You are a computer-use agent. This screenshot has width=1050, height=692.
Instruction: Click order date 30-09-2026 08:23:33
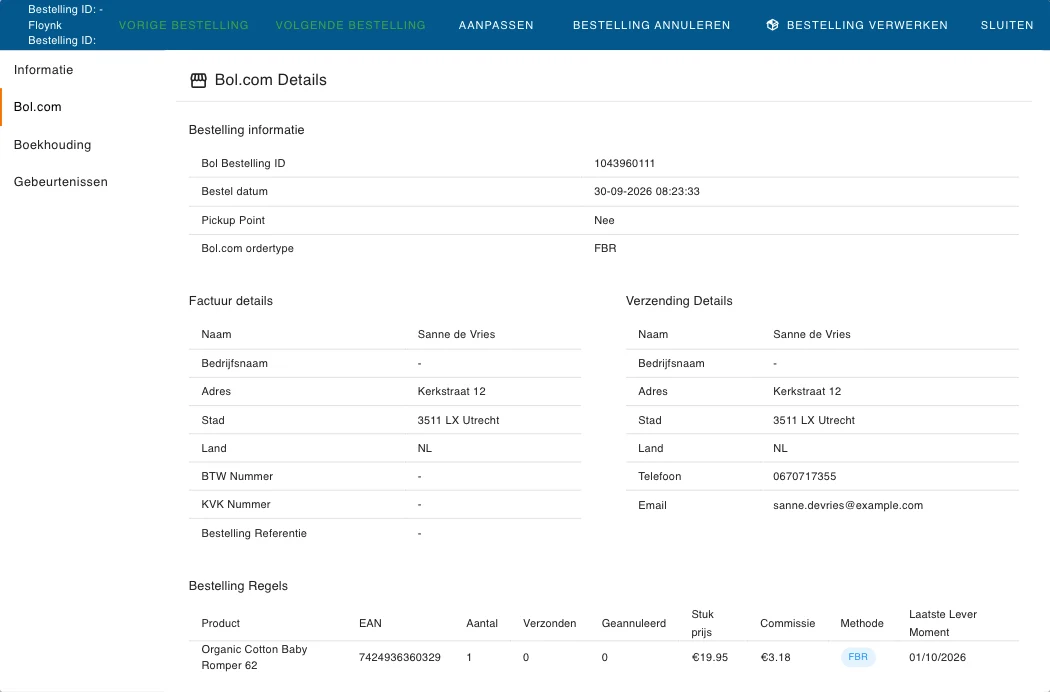[x=646, y=192]
